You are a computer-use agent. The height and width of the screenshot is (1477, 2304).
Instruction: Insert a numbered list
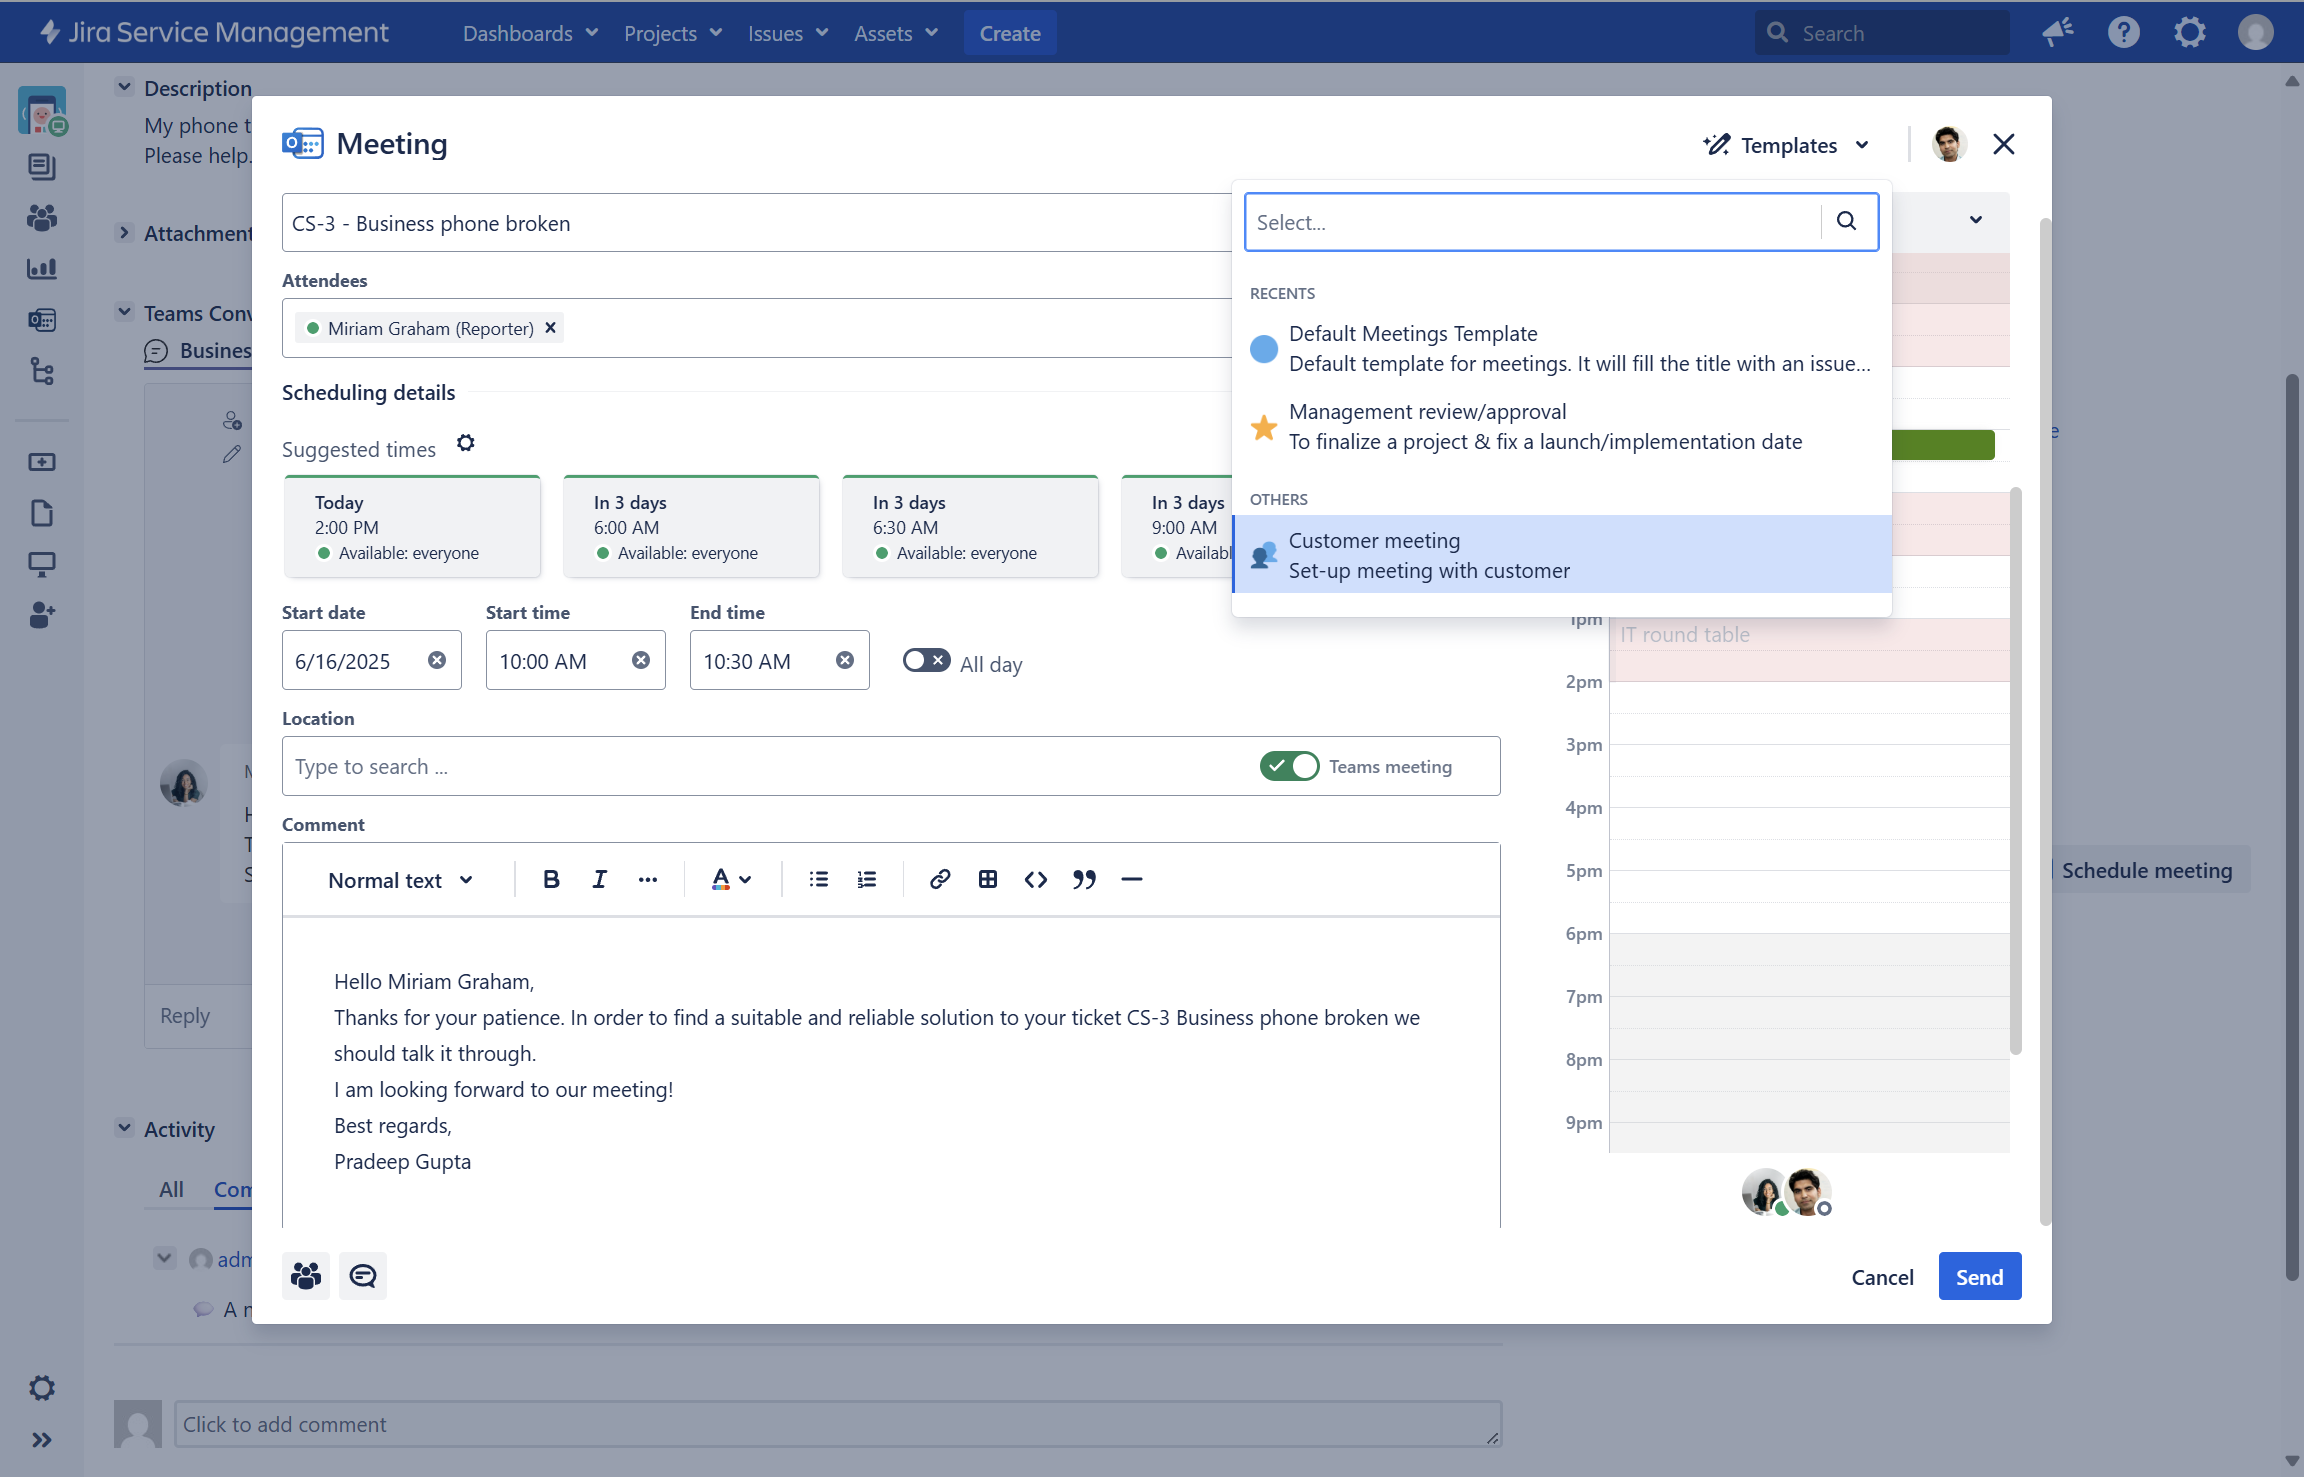click(x=866, y=879)
